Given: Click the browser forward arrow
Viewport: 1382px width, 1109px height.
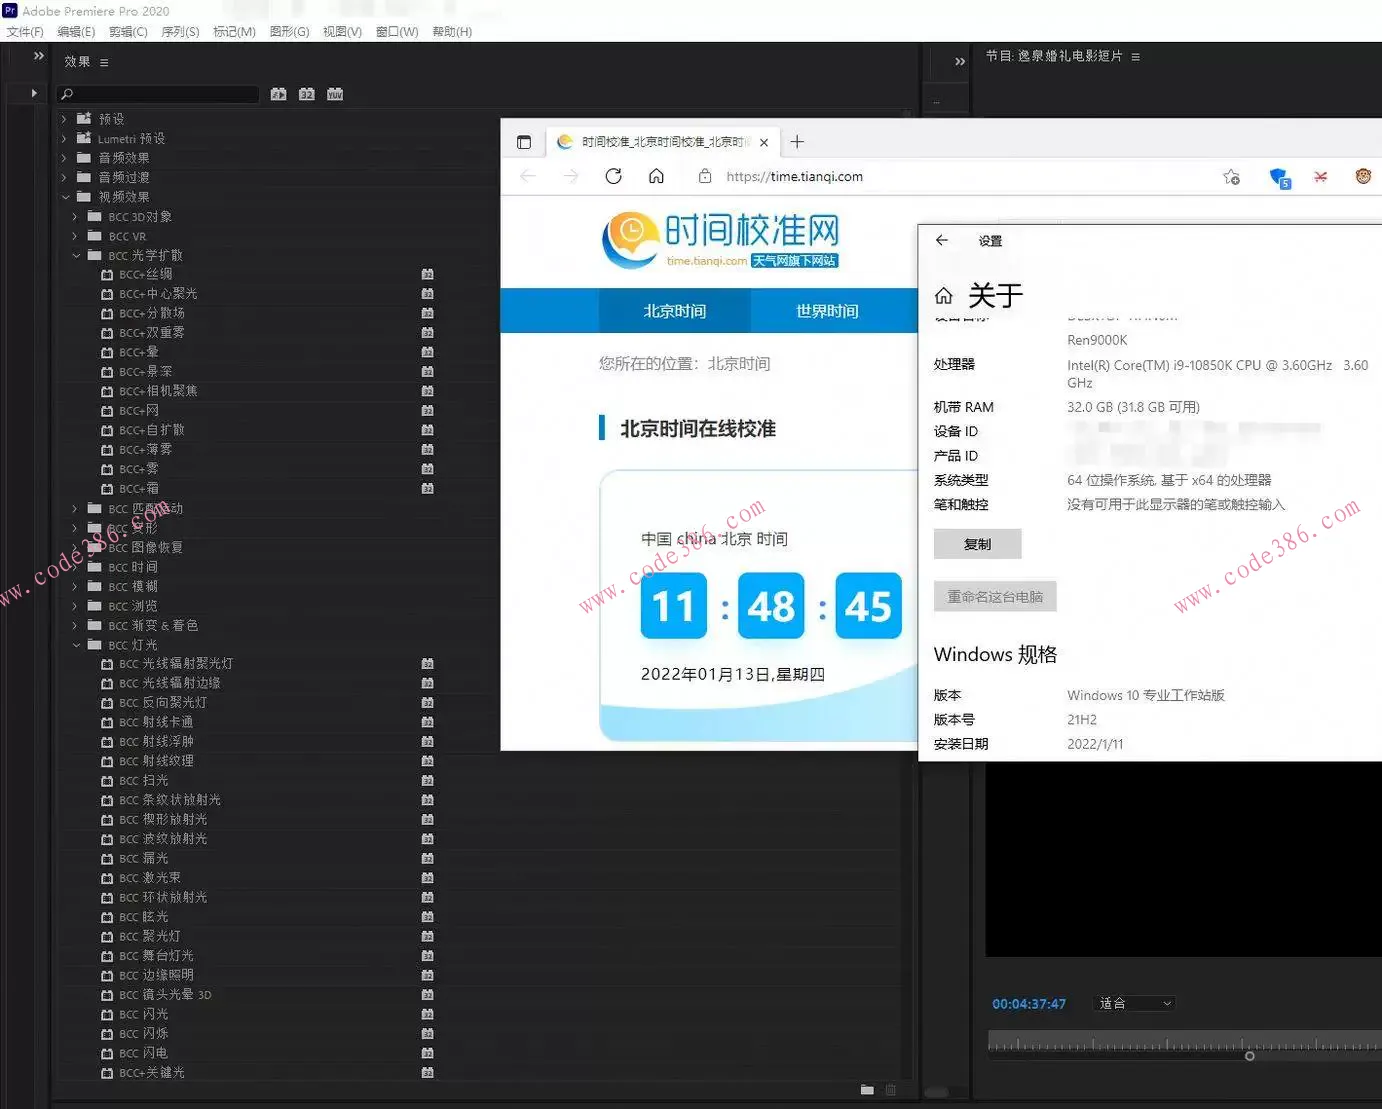Looking at the screenshot, I should click(570, 176).
